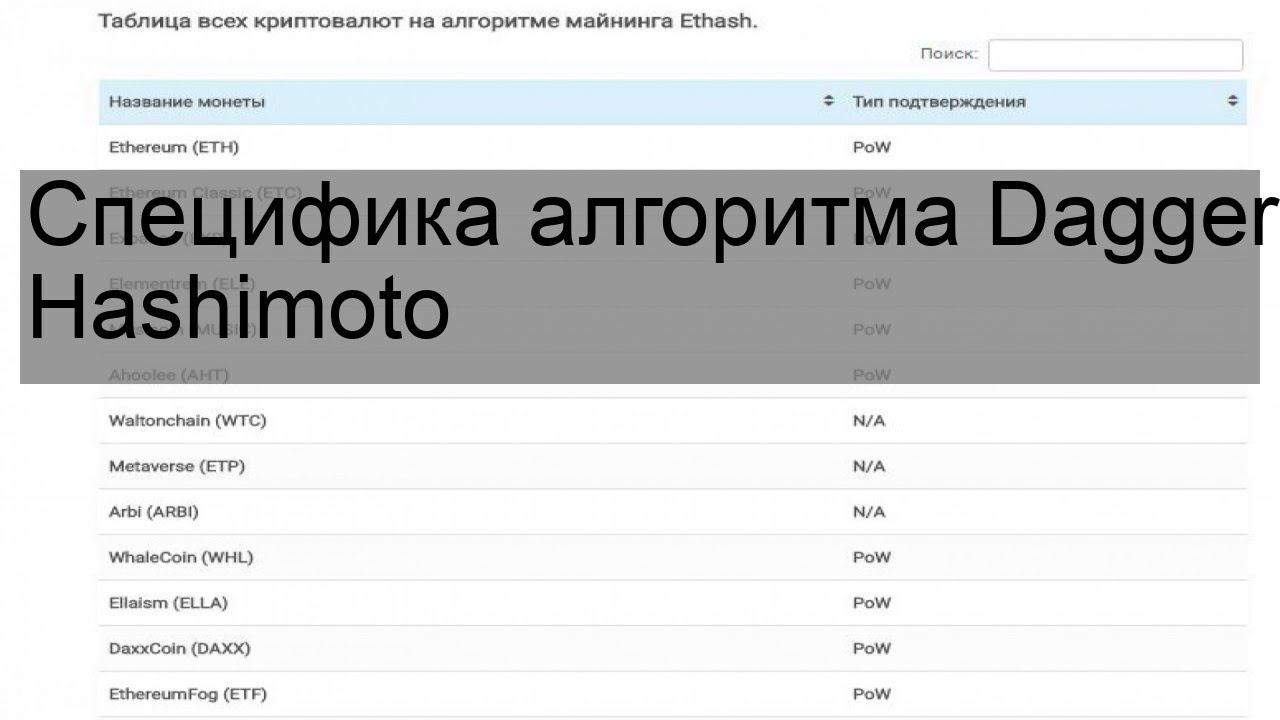The height and width of the screenshot is (720, 1280).
Task: Sort by Название монеты column arrows
Action: pos(828,101)
